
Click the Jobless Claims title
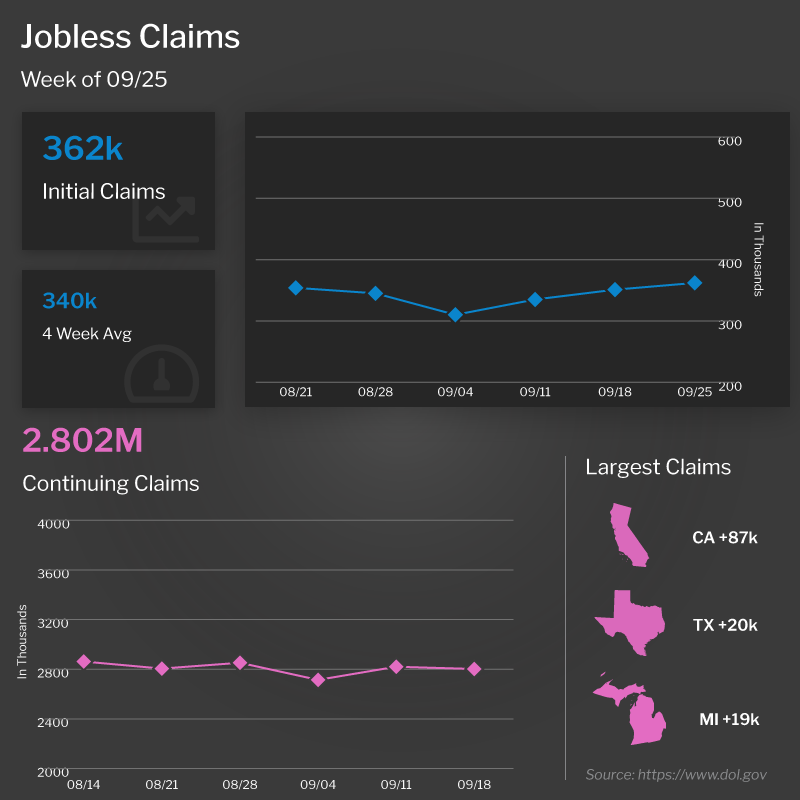coord(130,37)
